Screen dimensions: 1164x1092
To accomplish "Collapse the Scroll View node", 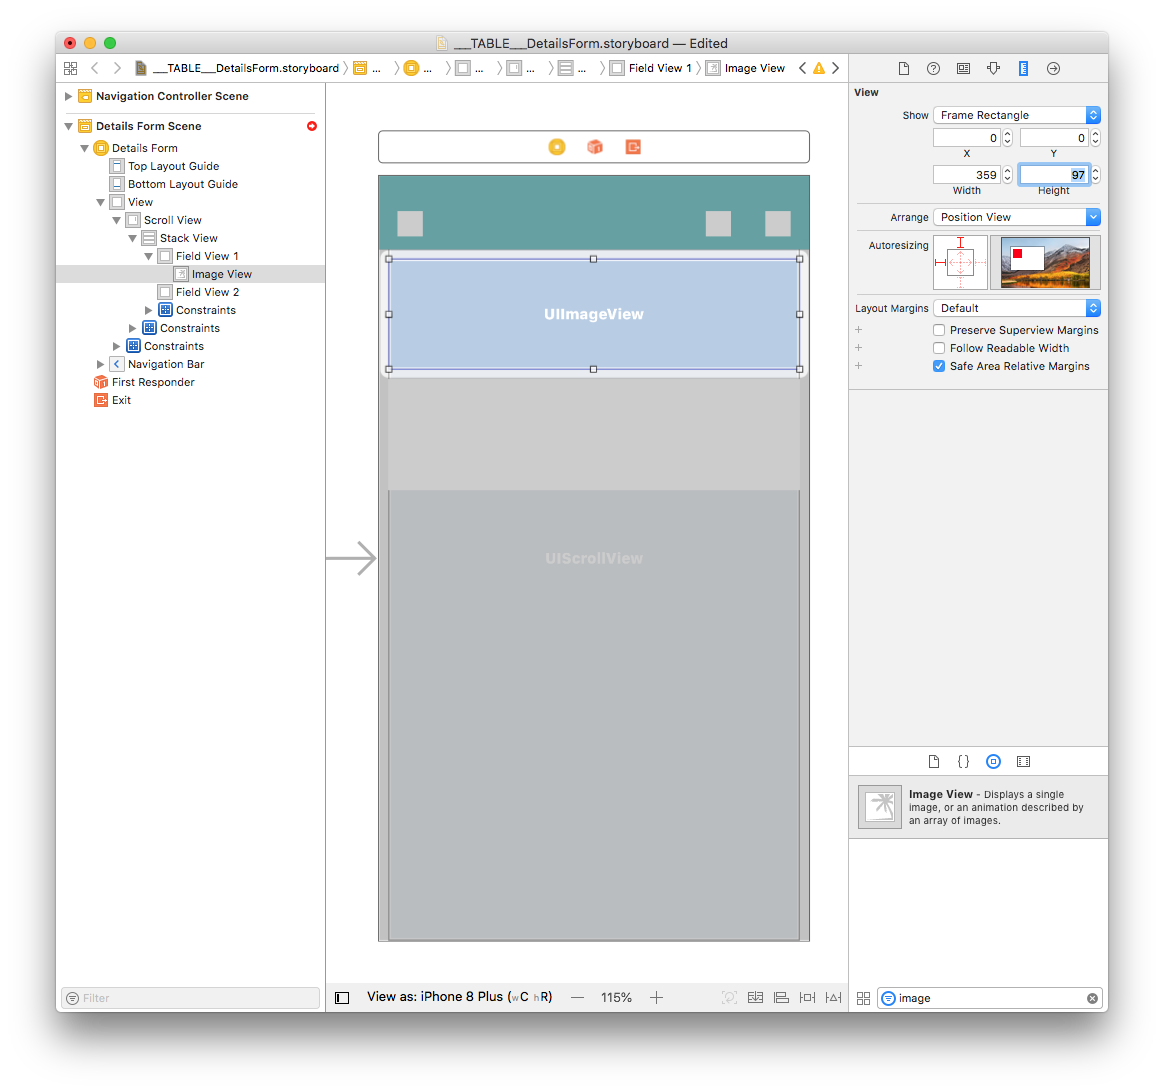I will click(x=117, y=220).
